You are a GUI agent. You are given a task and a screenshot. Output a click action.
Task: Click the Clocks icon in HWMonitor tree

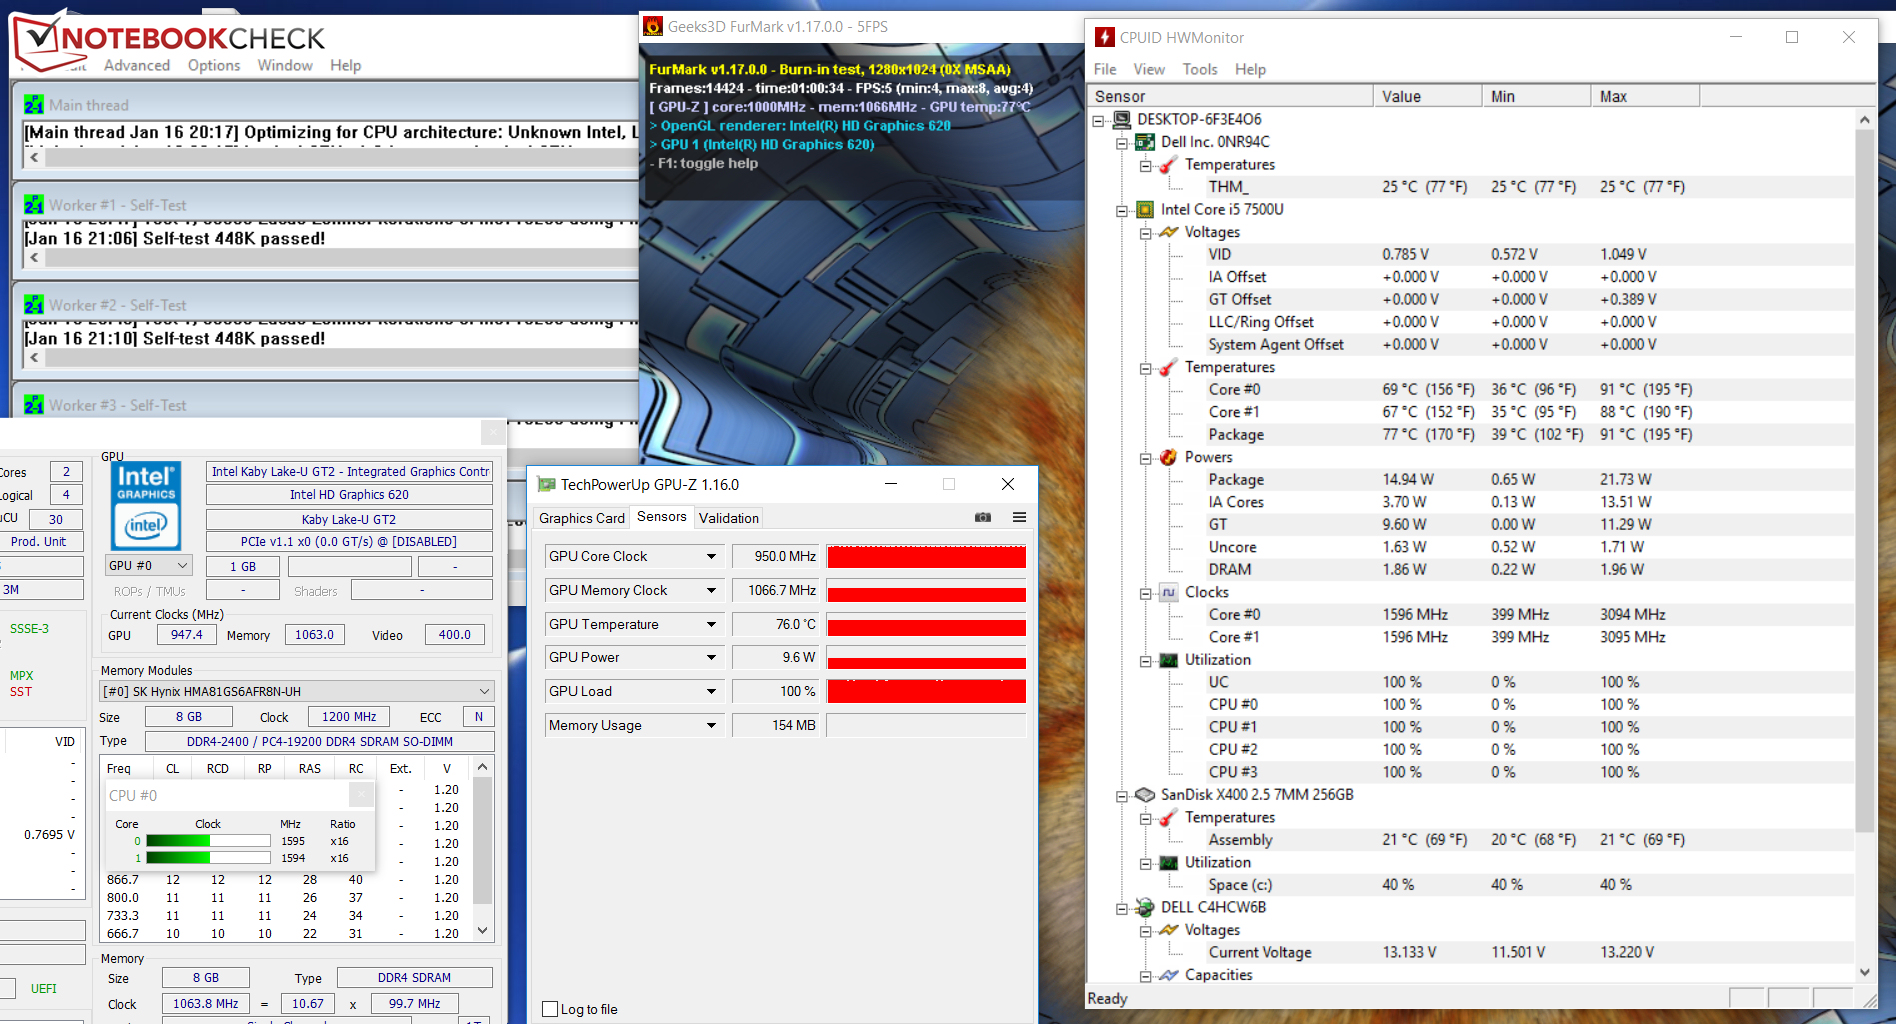coord(1168,592)
